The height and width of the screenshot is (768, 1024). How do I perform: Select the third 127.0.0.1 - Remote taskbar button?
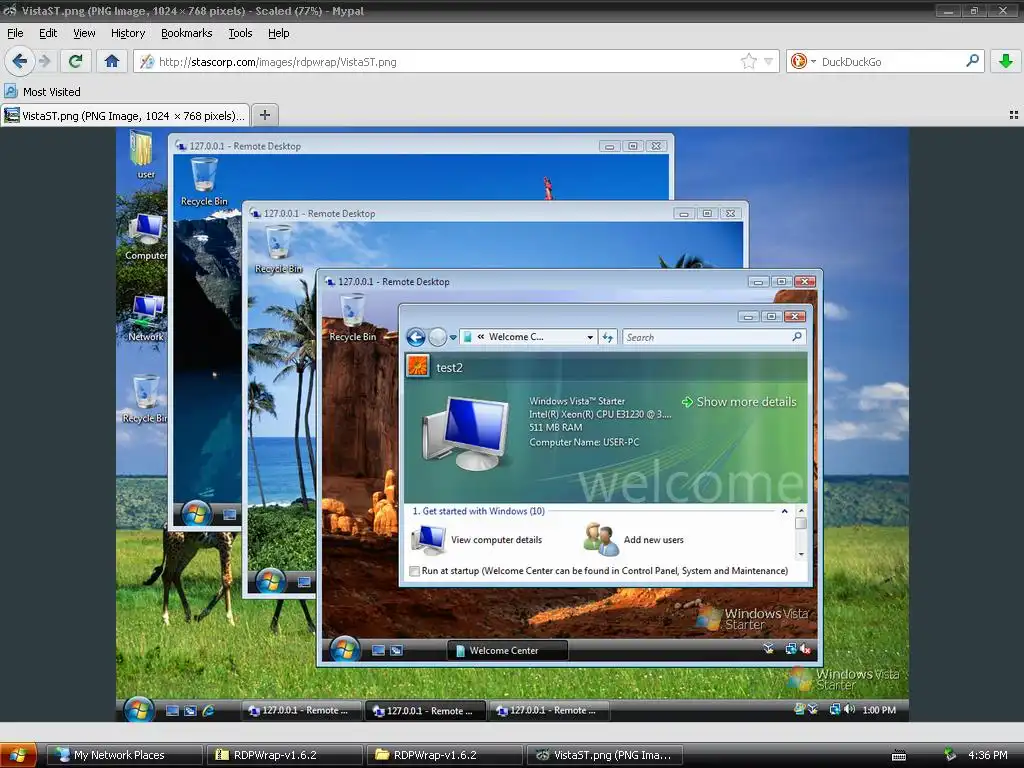[548, 711]
